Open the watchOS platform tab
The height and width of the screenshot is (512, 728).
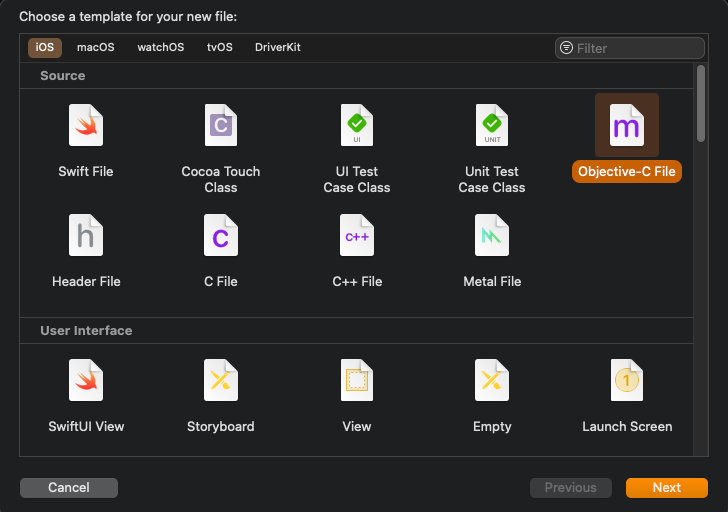(x=161, y=47)
